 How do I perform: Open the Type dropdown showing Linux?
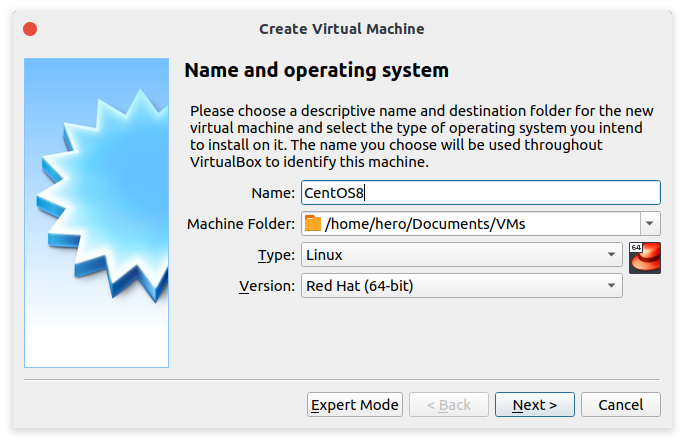click(462, 255)
